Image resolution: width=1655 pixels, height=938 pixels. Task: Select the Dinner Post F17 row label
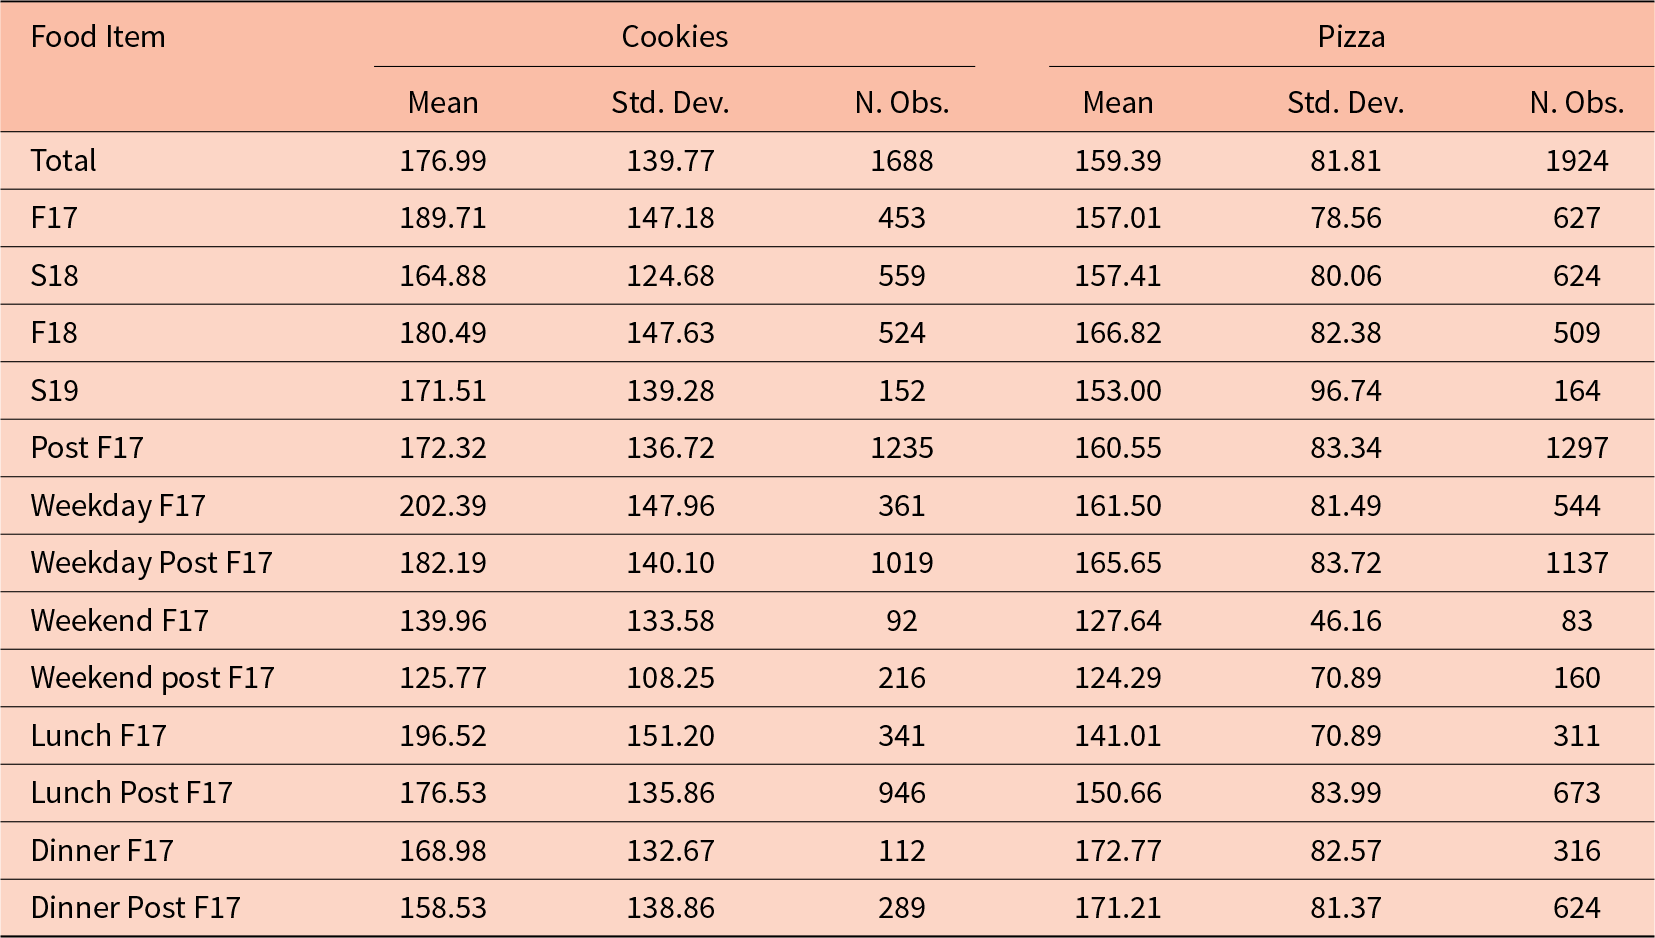(136, 908)
